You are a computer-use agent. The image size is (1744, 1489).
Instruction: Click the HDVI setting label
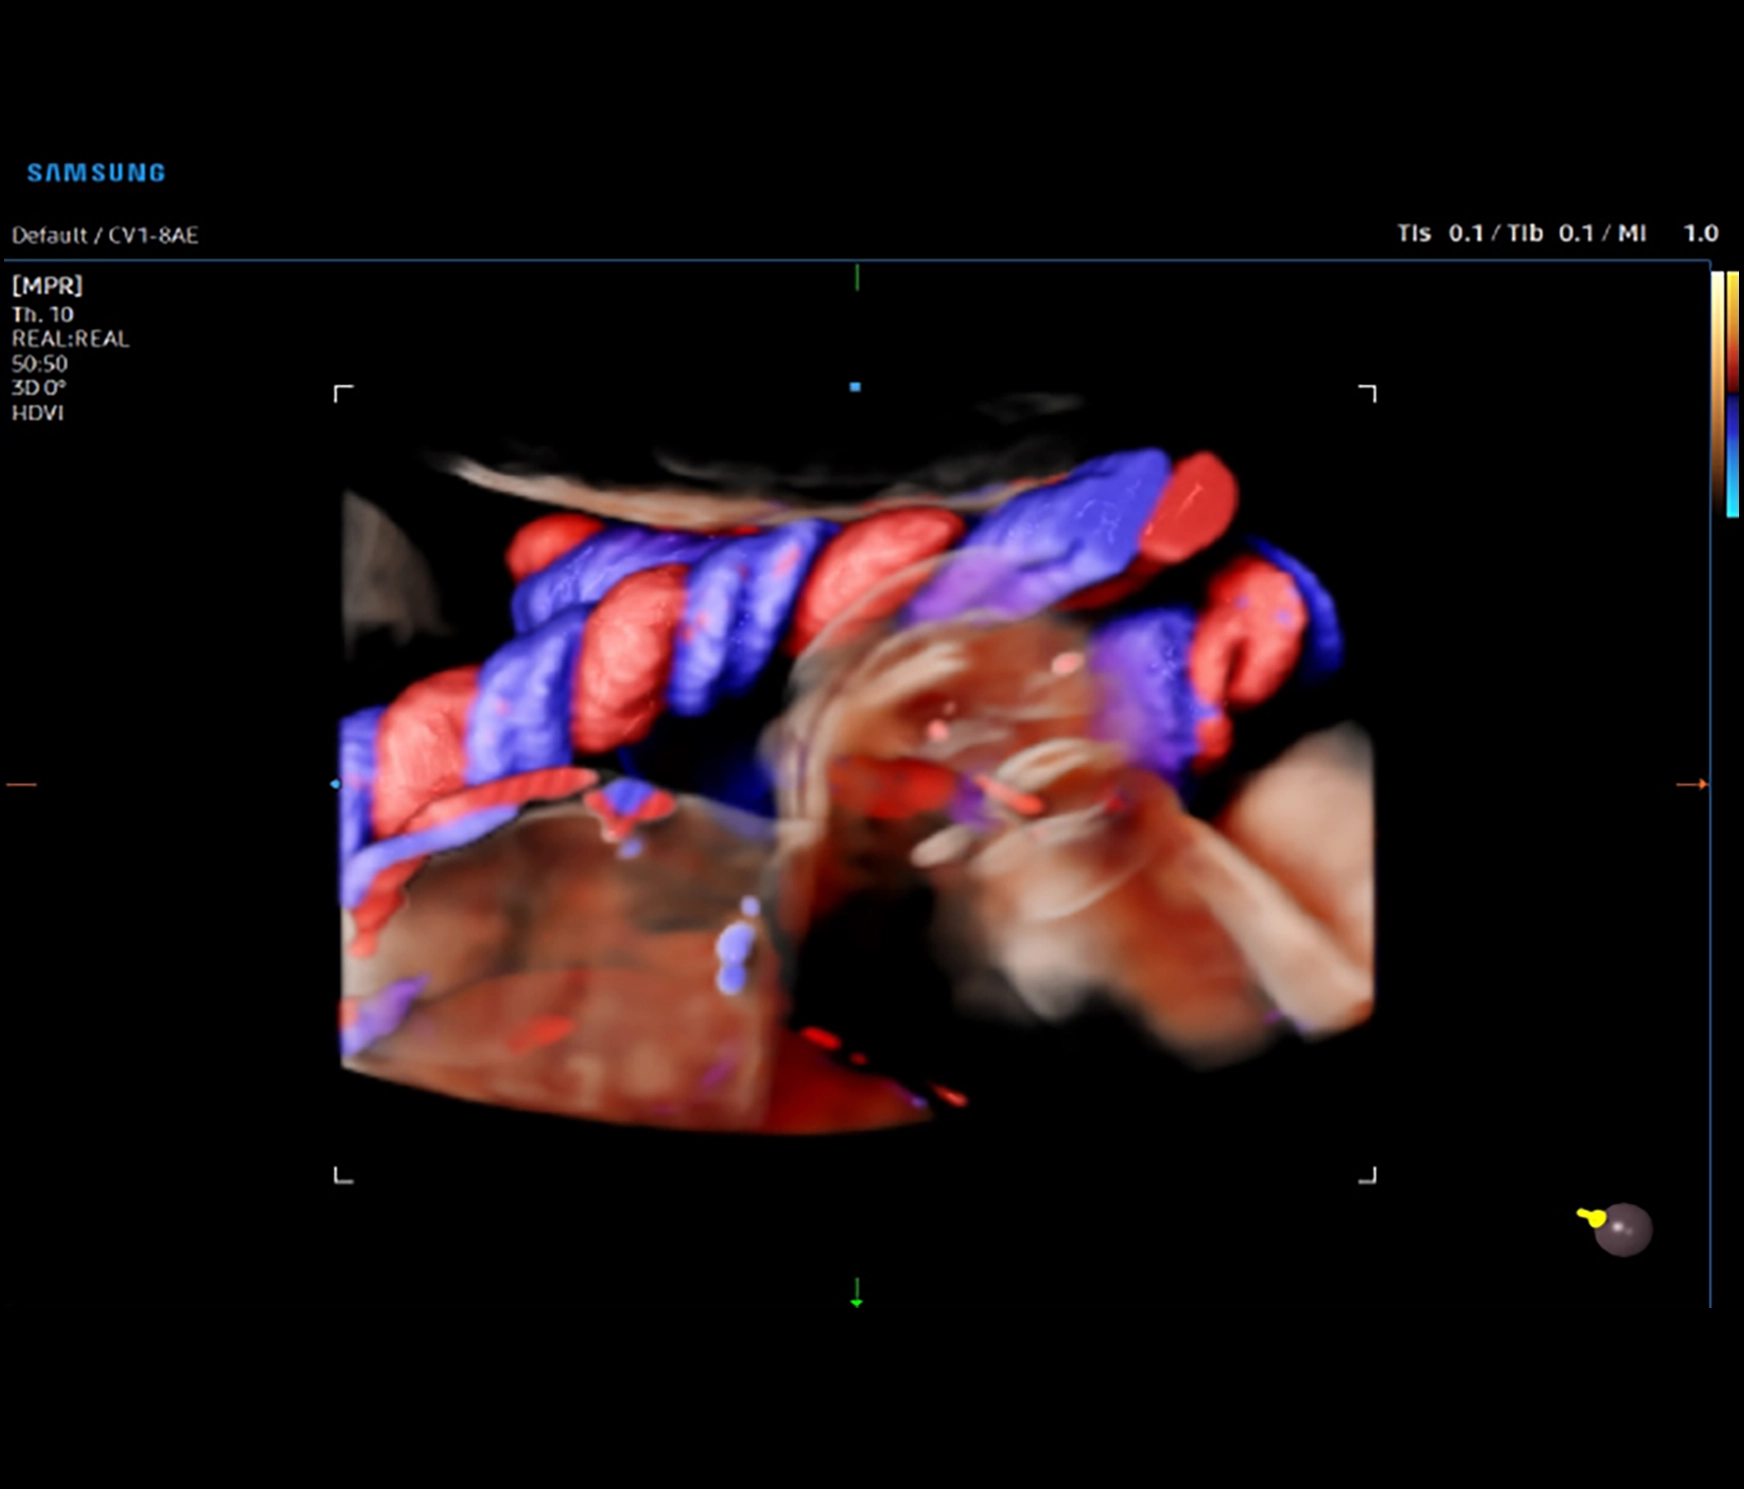(x=37, y=413)
